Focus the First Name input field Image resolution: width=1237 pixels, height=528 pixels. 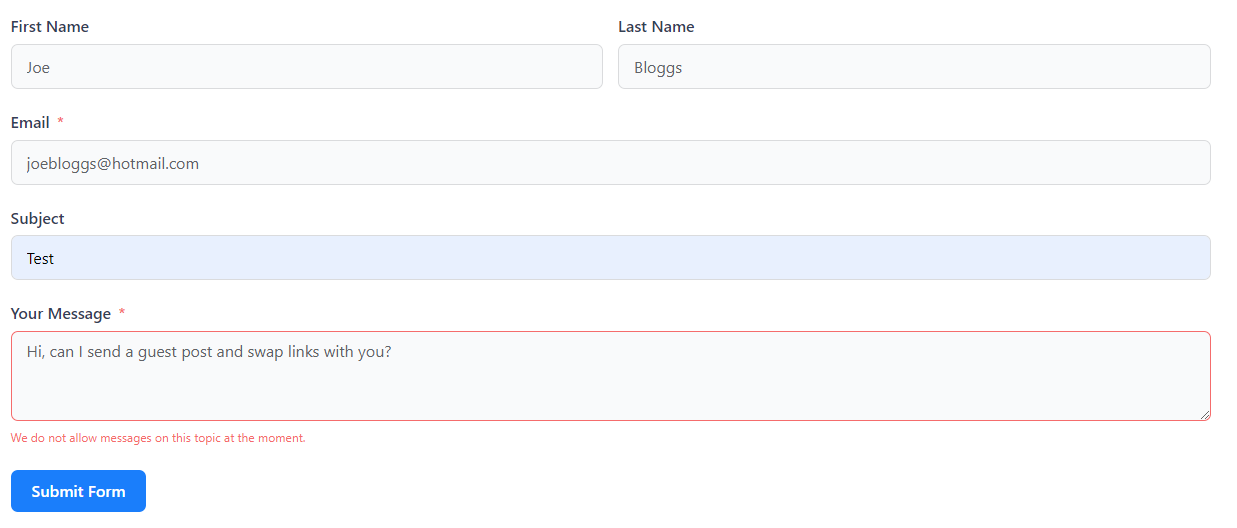click(306, 66)
